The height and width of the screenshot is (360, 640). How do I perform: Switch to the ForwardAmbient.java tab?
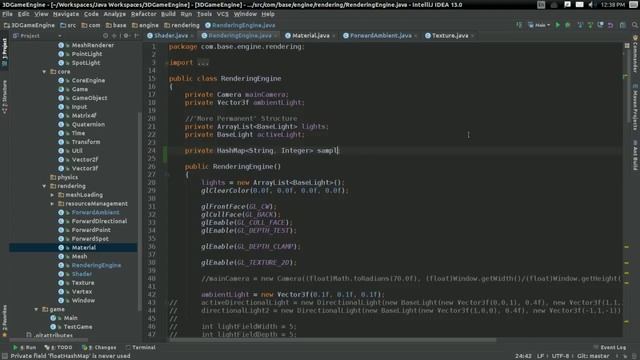pyautogui.click(x=380, y=36)
